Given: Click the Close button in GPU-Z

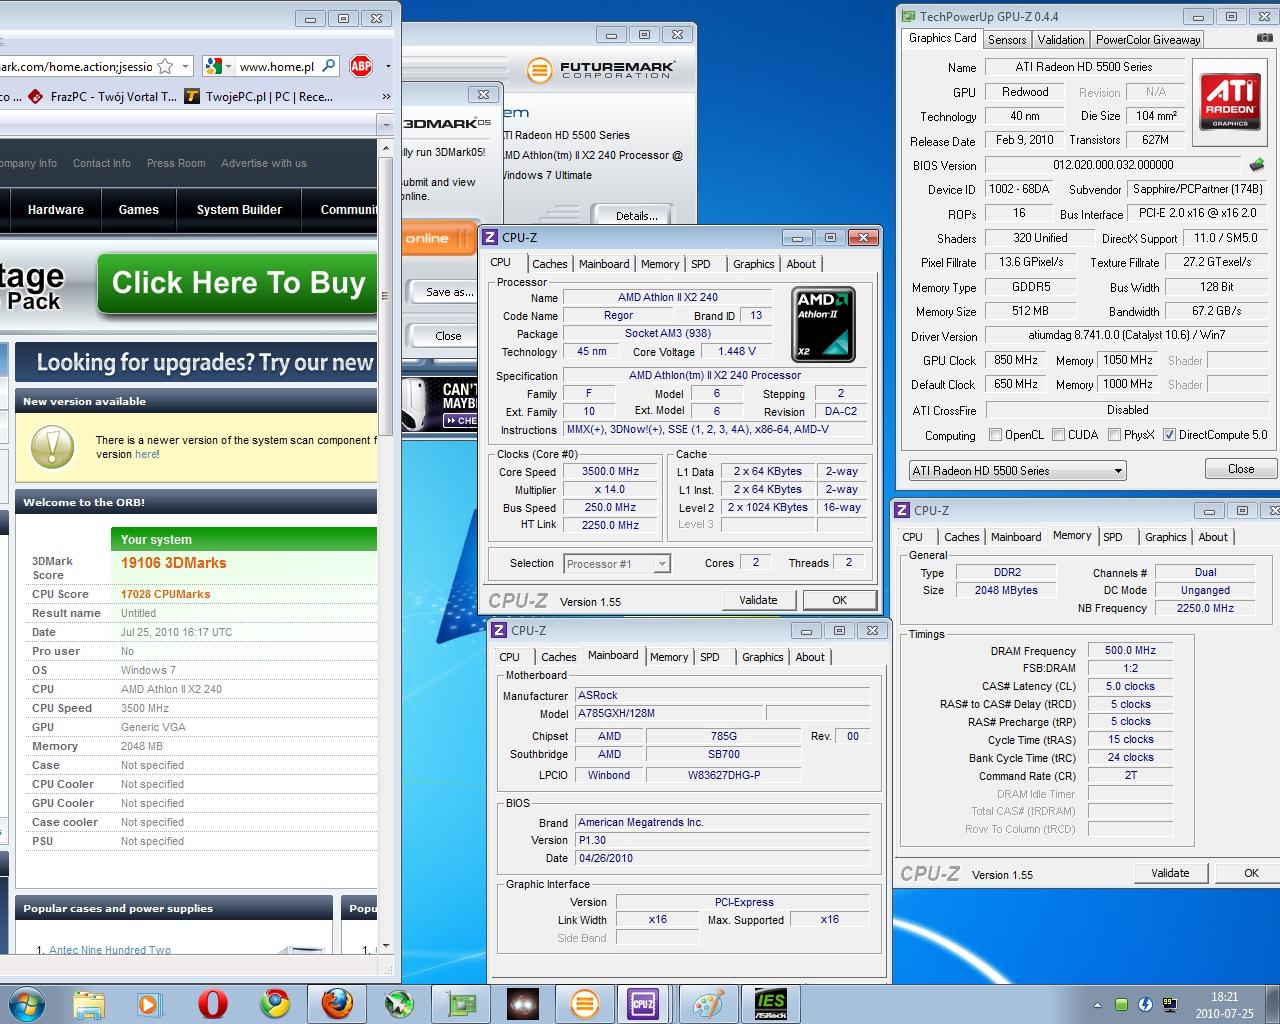Looking at the screenshot, I should pos(1240,469).
